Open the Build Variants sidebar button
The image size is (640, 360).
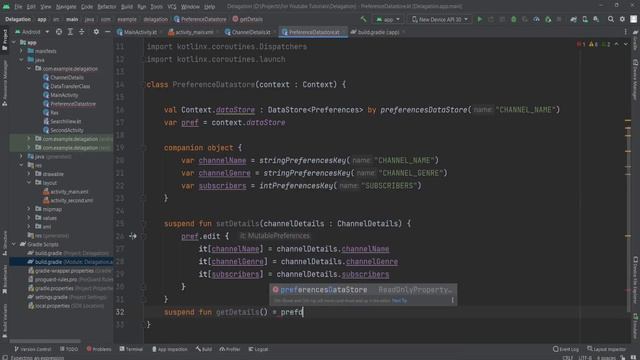click(4, 321)
